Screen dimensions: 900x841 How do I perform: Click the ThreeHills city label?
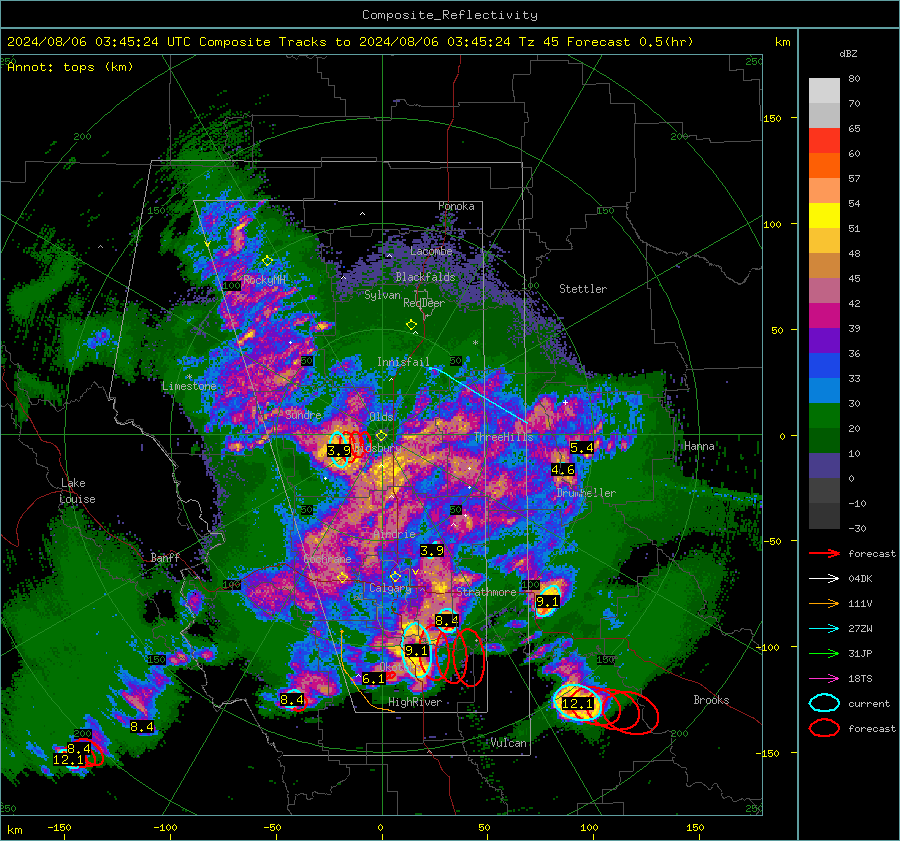[503, 437]
